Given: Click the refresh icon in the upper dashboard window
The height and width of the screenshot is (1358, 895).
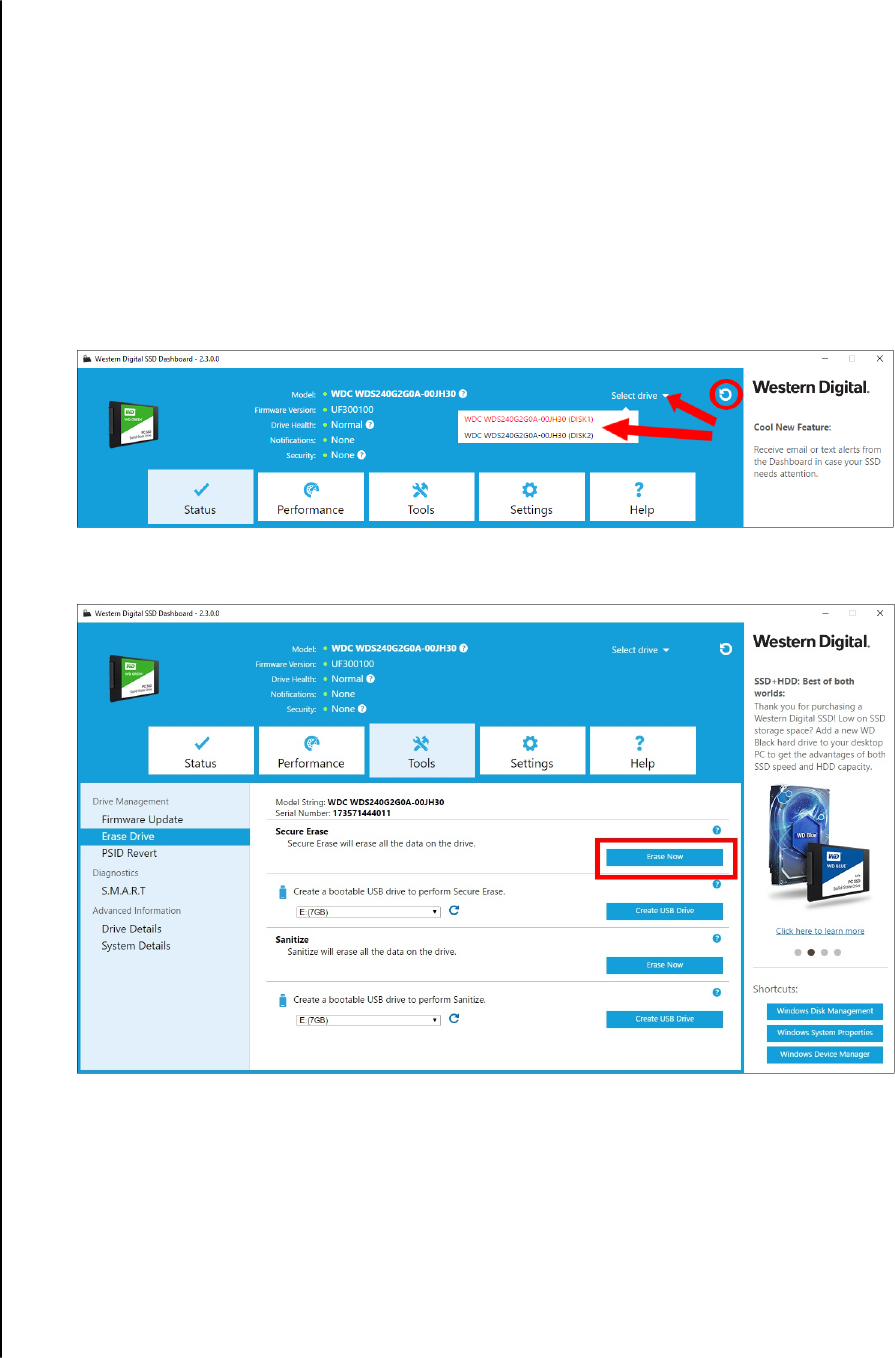Looking at the screenshot, I should point(726,395).
